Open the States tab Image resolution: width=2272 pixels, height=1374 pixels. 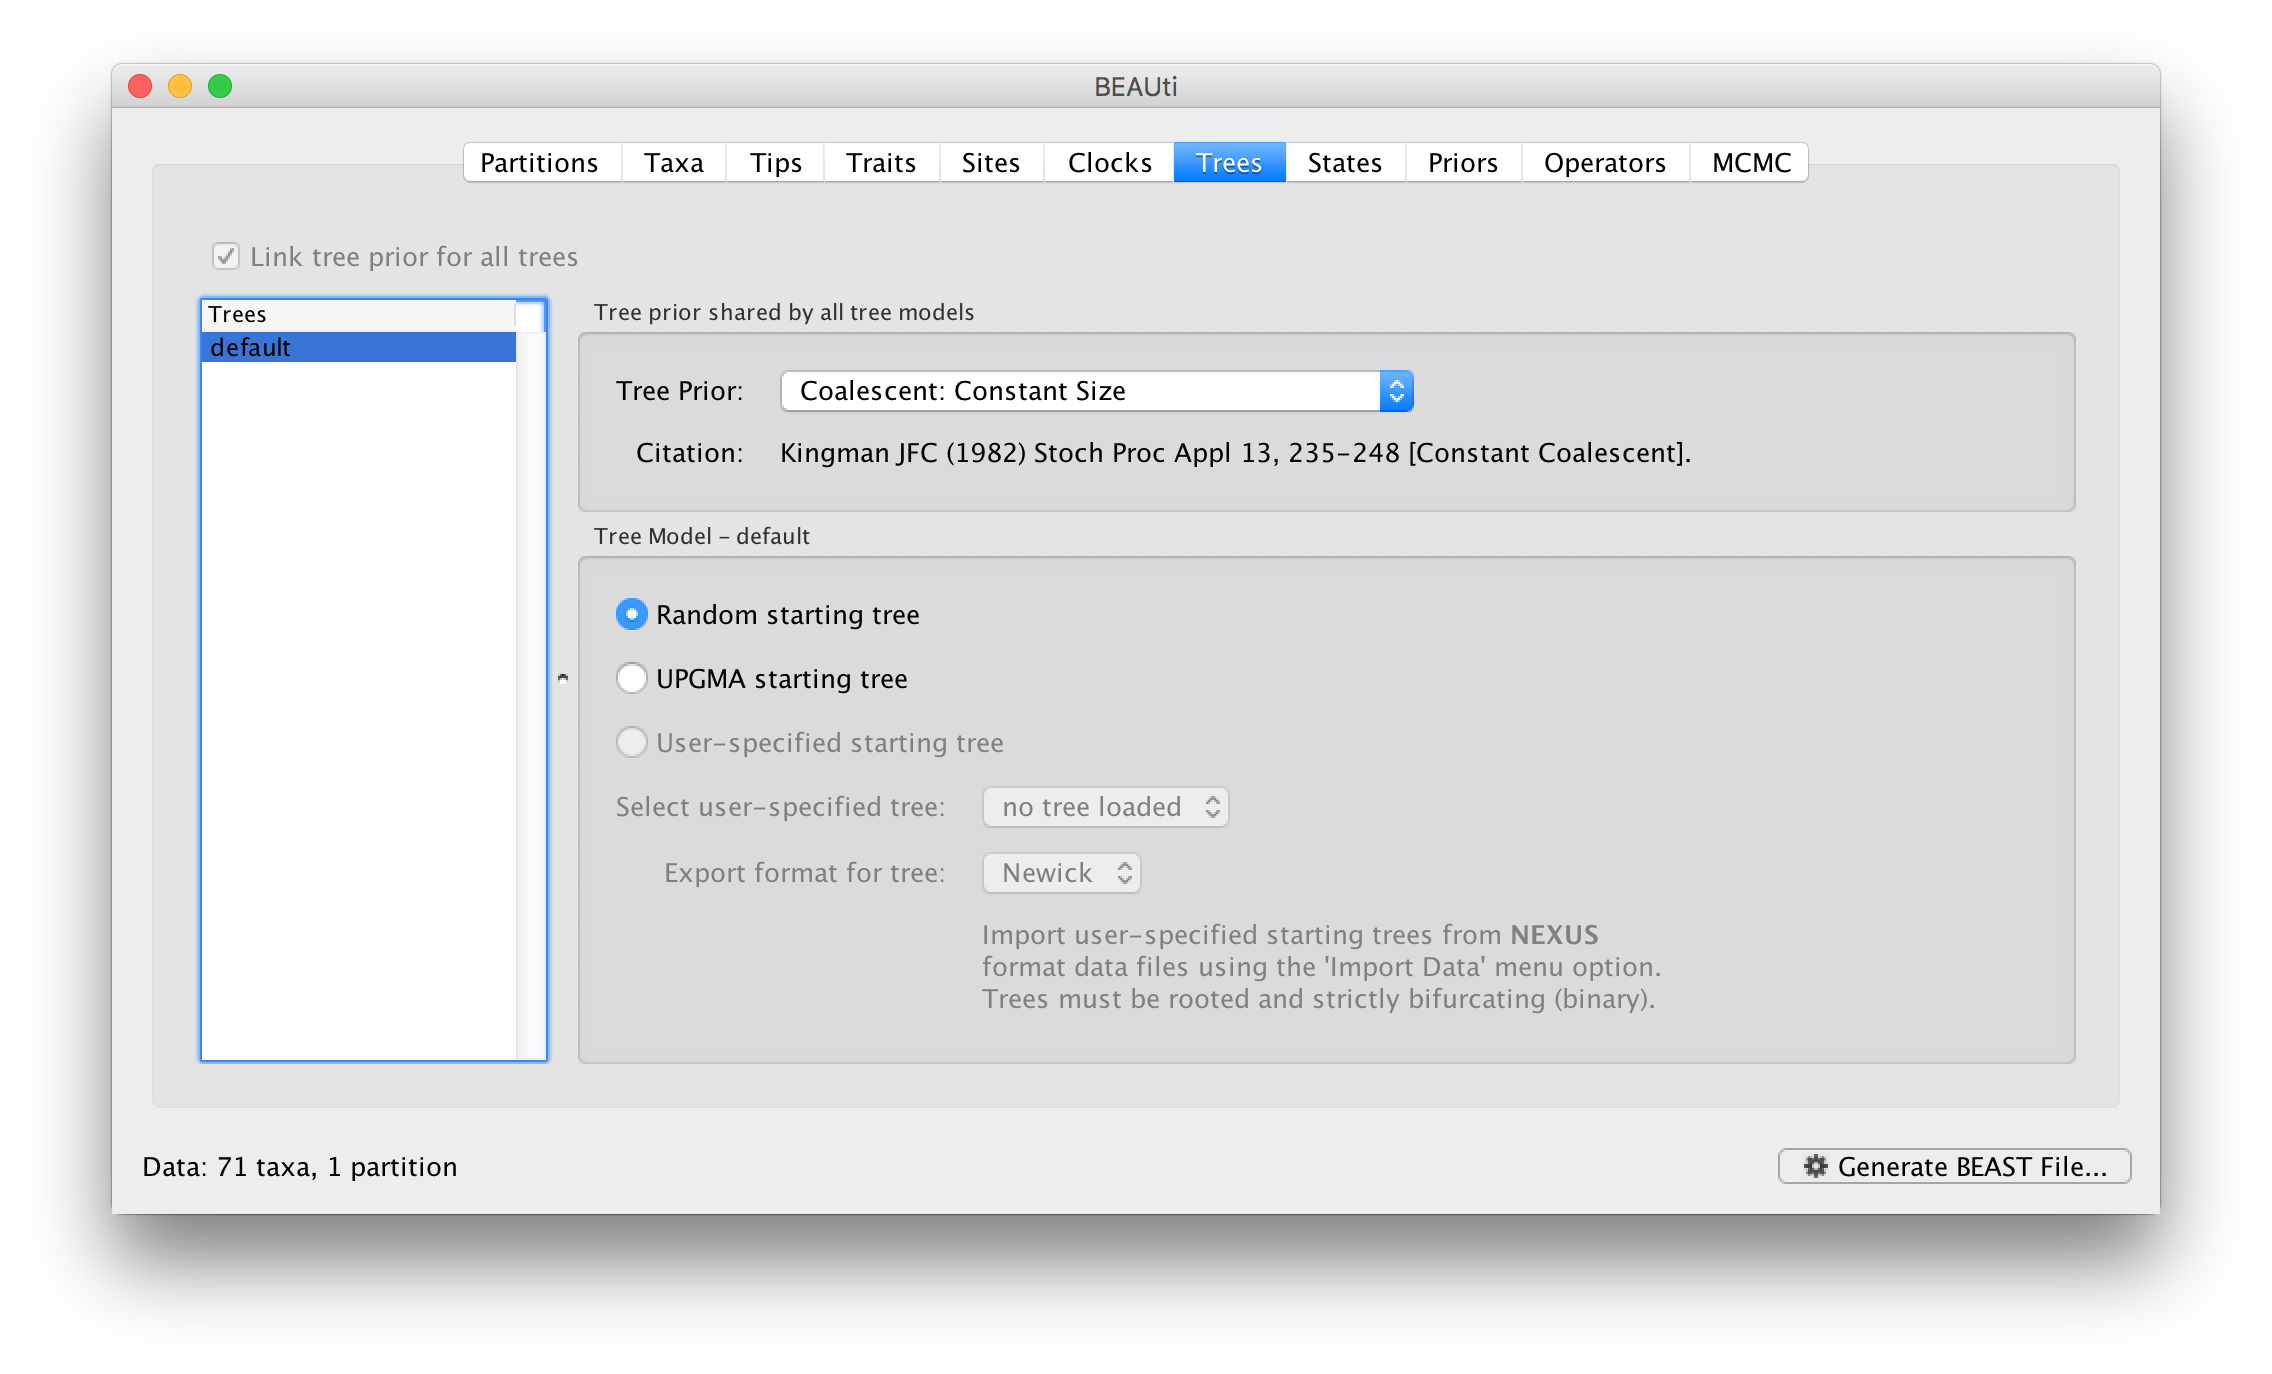point(1345,163)
